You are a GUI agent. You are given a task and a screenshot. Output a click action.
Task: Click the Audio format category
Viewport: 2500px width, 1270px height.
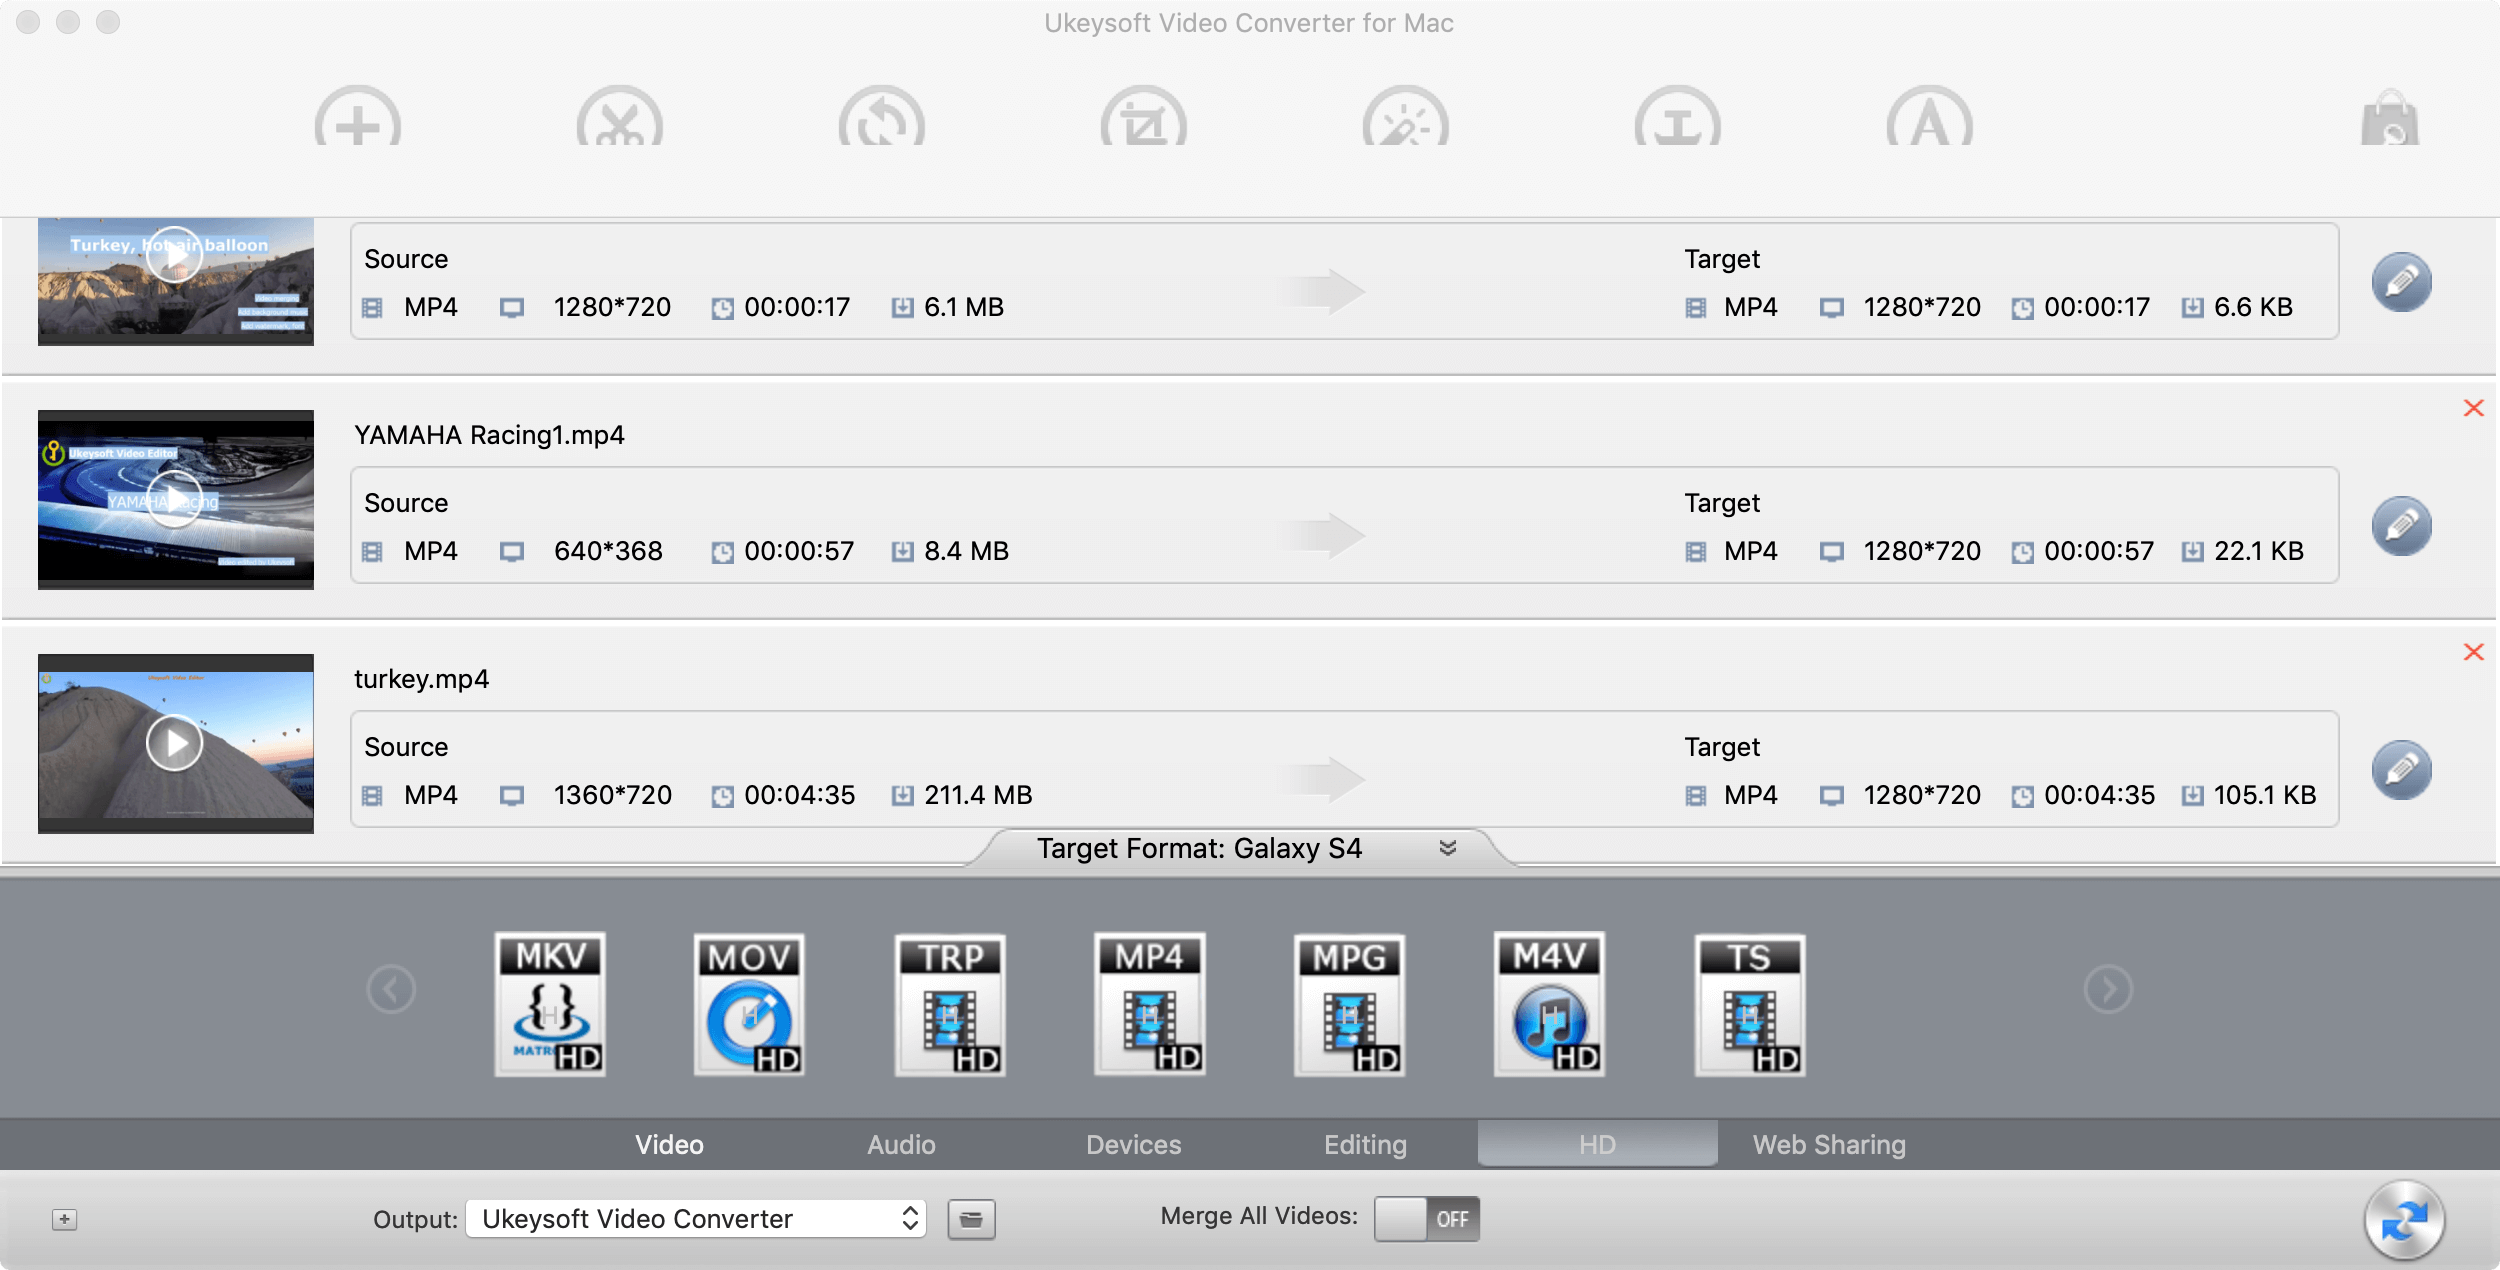[x=900, y=1142]
